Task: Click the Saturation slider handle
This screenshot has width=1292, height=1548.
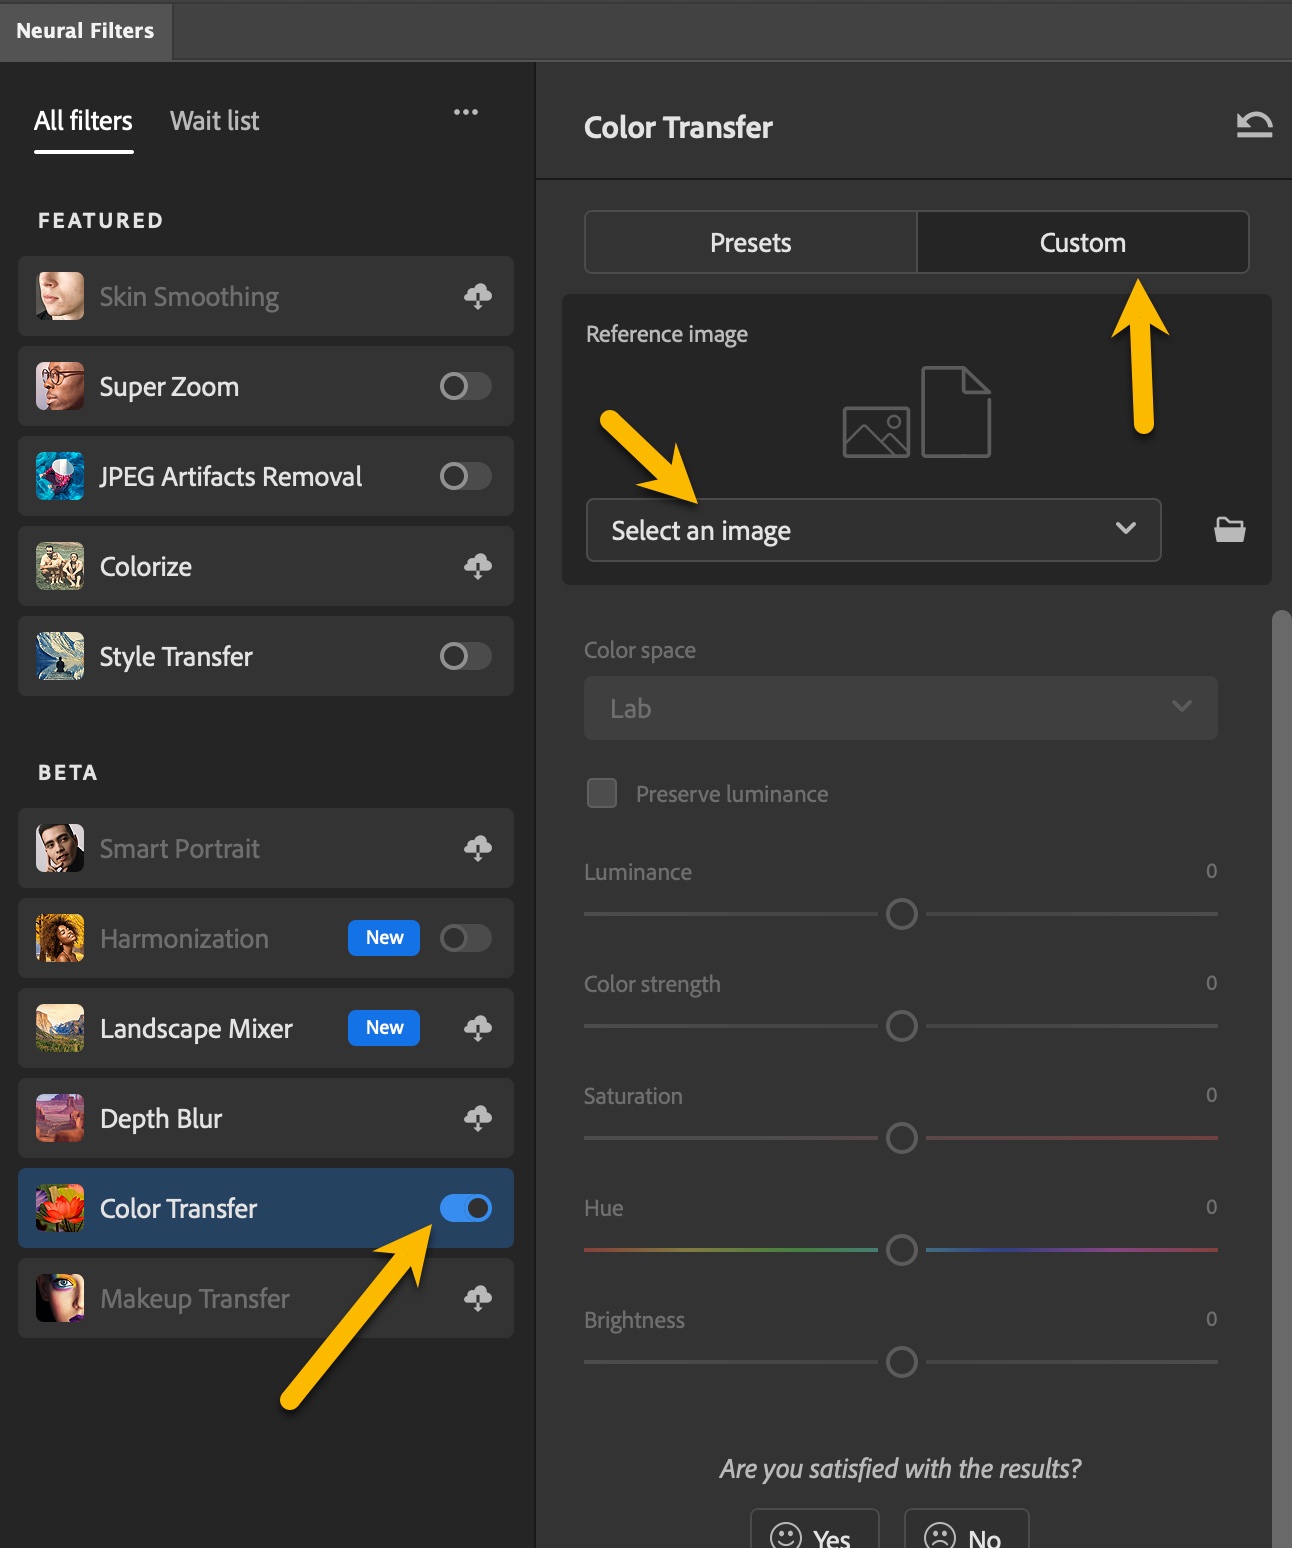Action: [x=902, y=1138]
